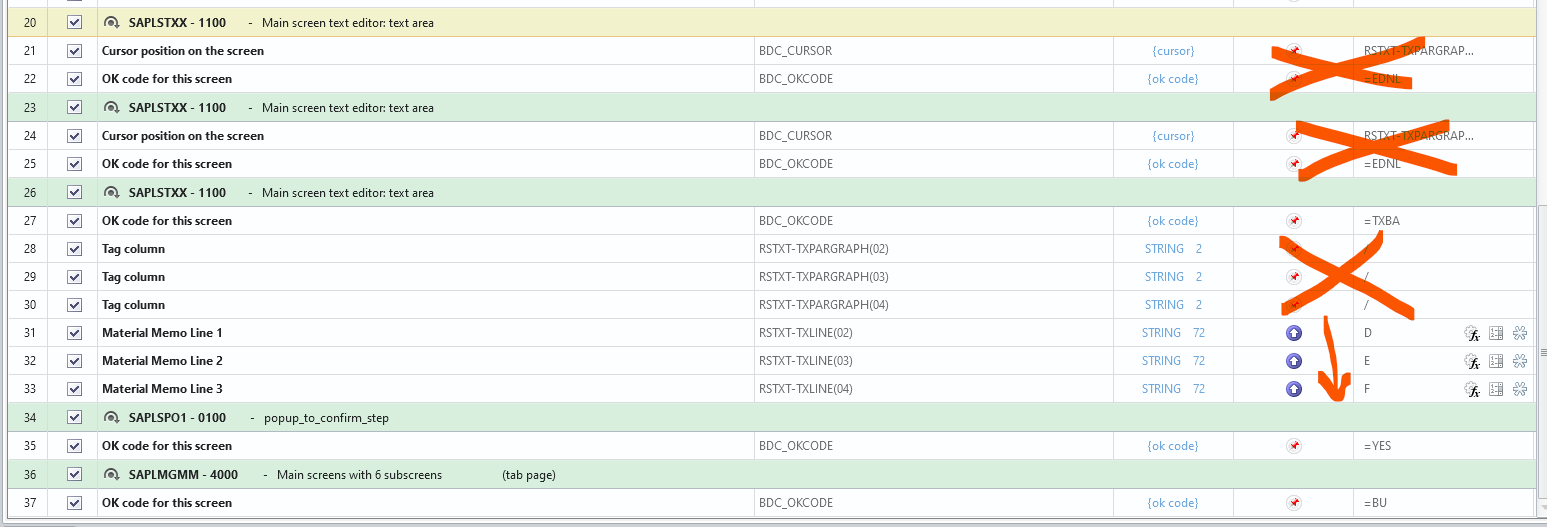Click the RSTXT-TXPARGRAPH(04) field name
The width and height of the screenshot is (1547, 527).
click(x=824, y=304)
